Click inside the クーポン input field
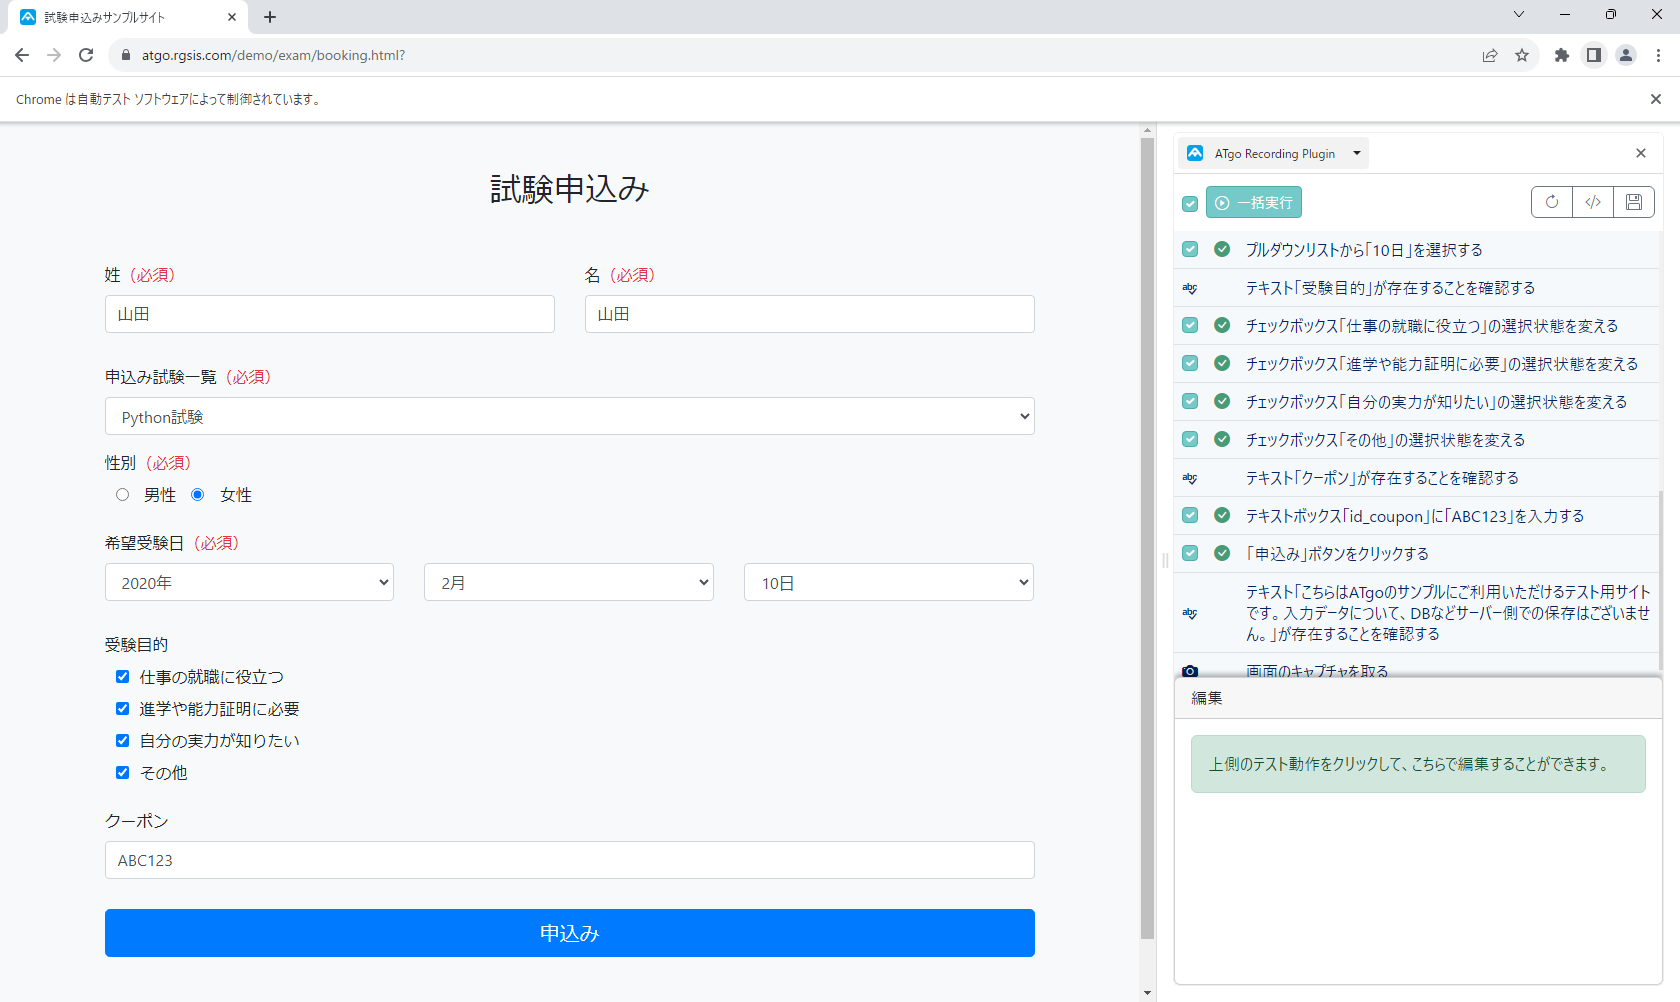Screen dimensions: 1680x1002 click(569, 859)
